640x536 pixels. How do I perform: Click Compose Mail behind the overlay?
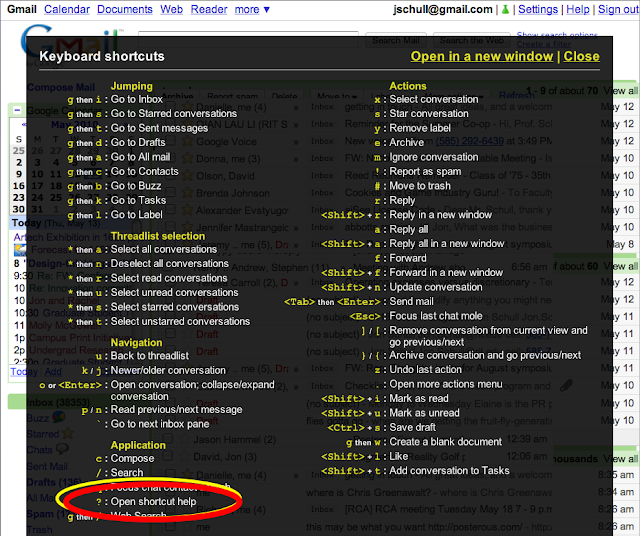click(61, 87)
